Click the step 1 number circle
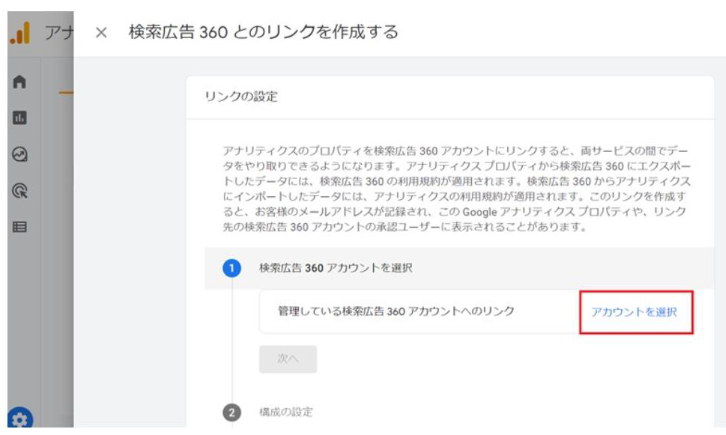The width and height of the screenshot is (726, 435). coord(231,268)
